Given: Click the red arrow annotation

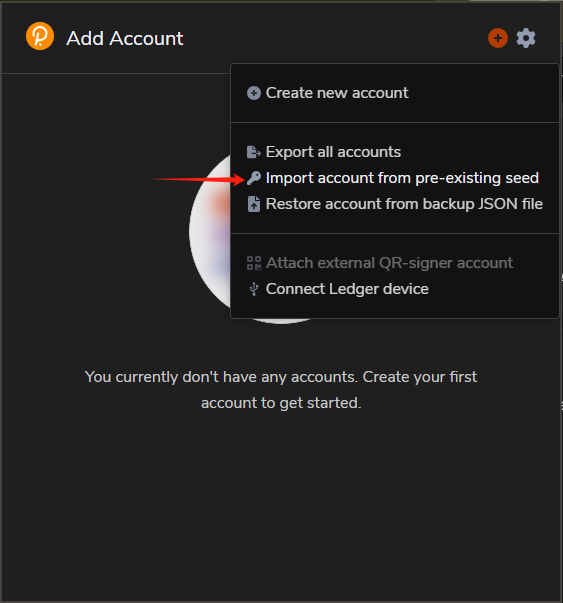Looking at the screenshot, I should [198, 179].
